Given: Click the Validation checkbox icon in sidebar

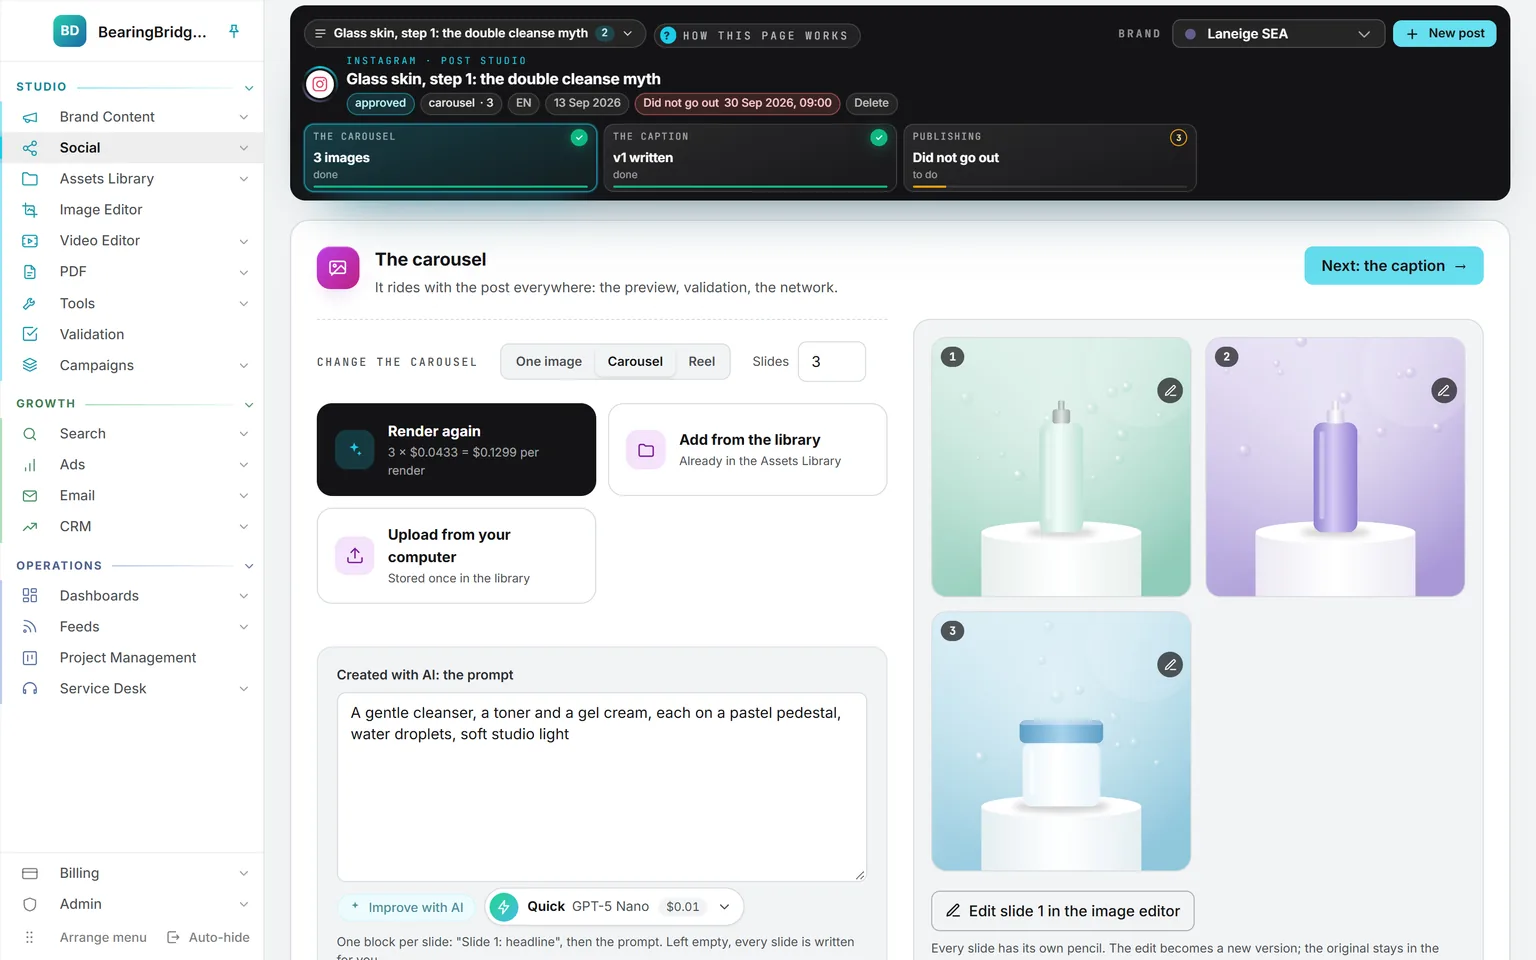Looking at the screenshot, I should (30, 334).
